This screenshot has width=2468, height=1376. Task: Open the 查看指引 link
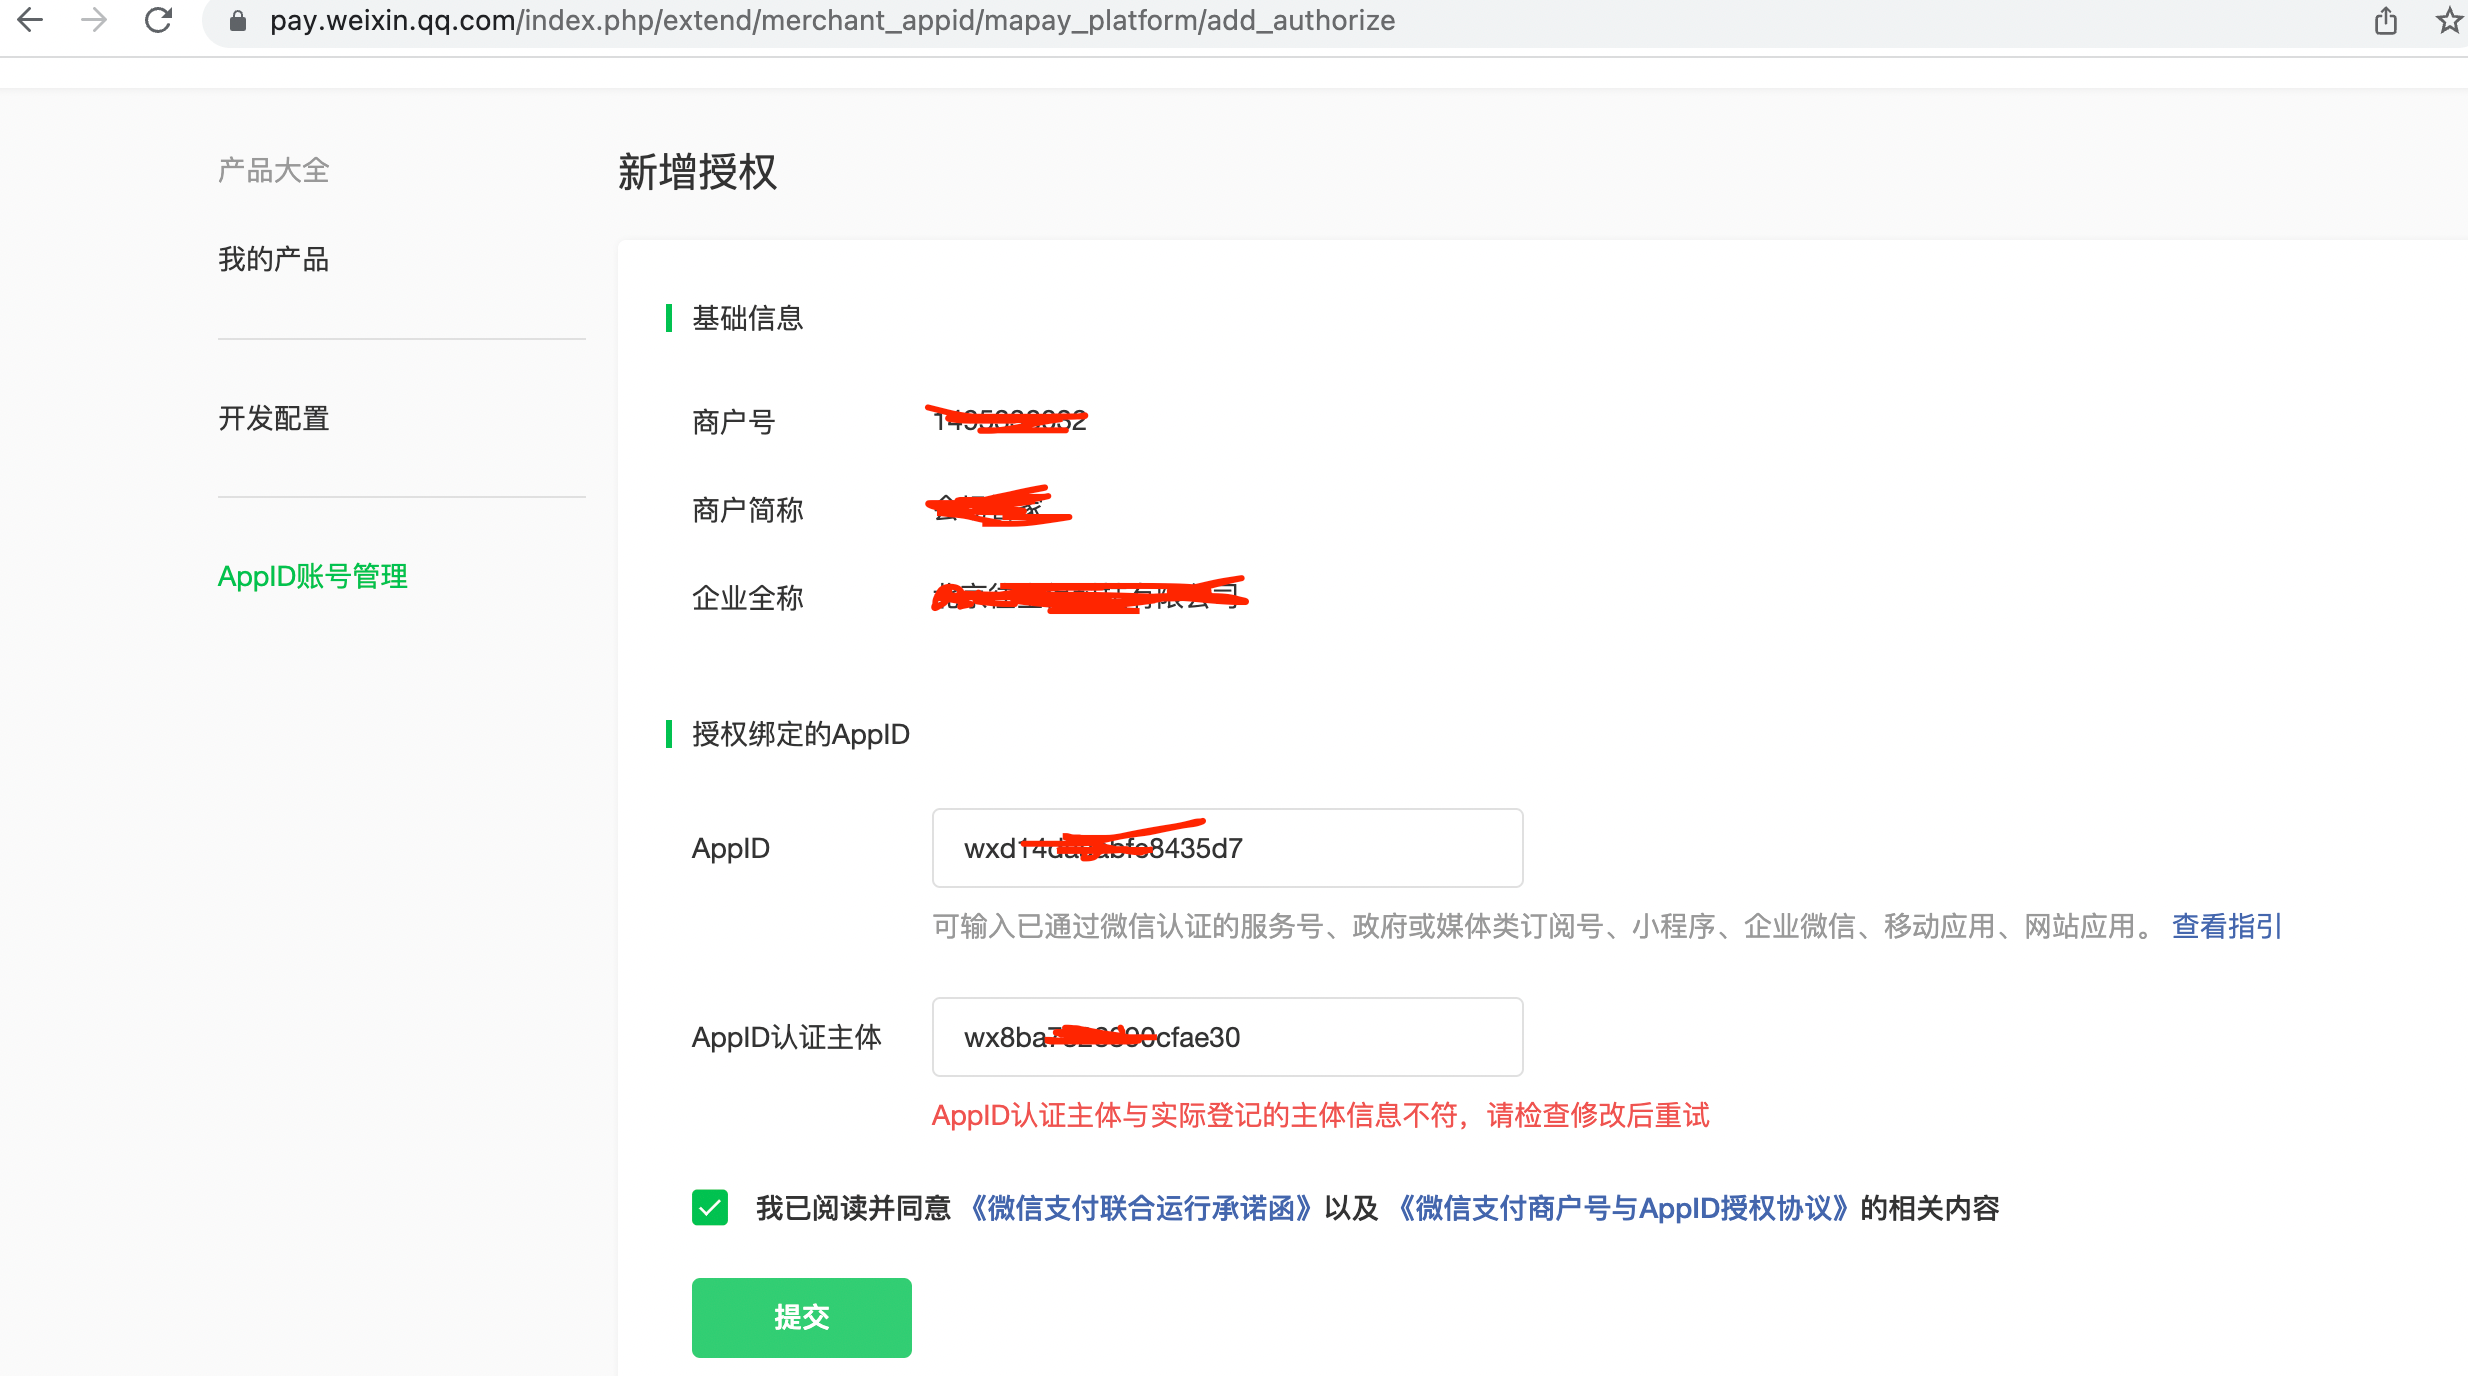click(x=2226, y=926)
